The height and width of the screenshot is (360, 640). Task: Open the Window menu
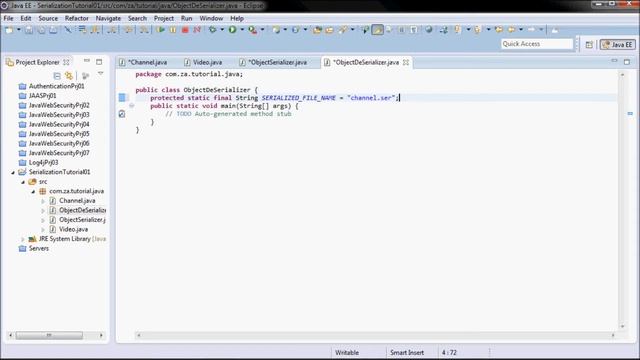click(211, 18)
